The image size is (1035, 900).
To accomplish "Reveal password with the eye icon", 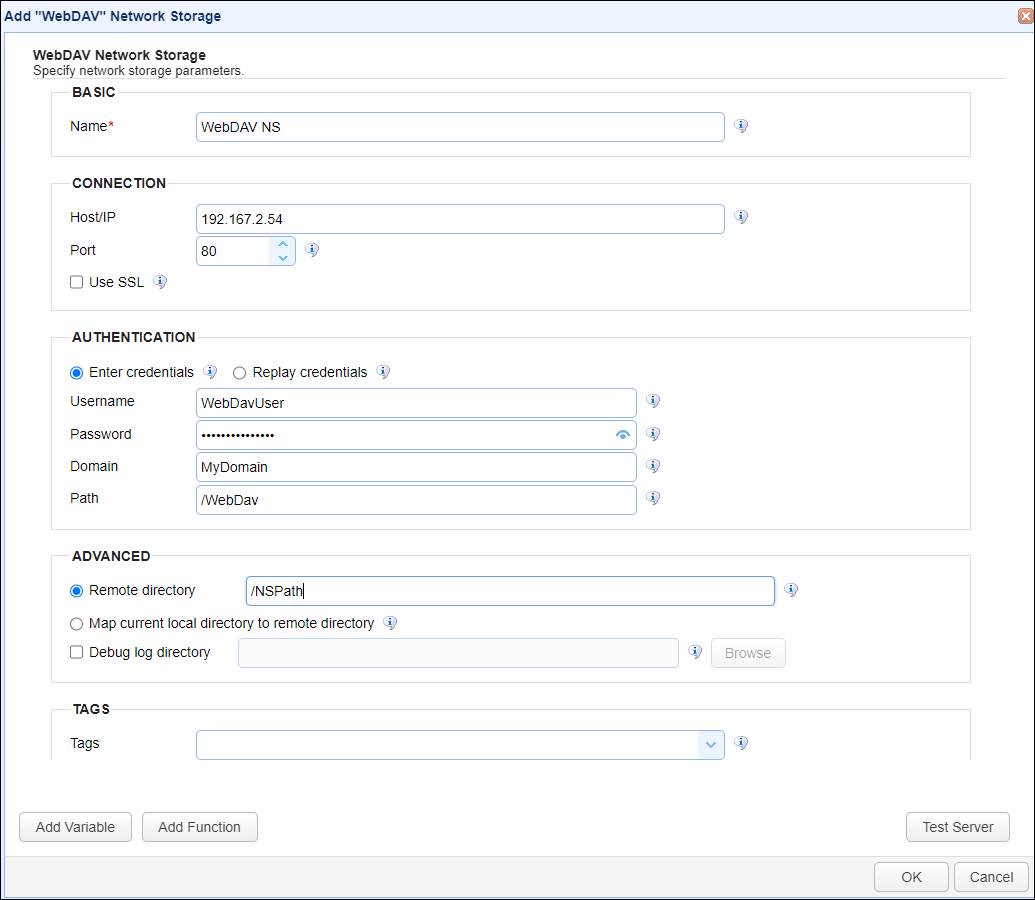I will 622,434.
